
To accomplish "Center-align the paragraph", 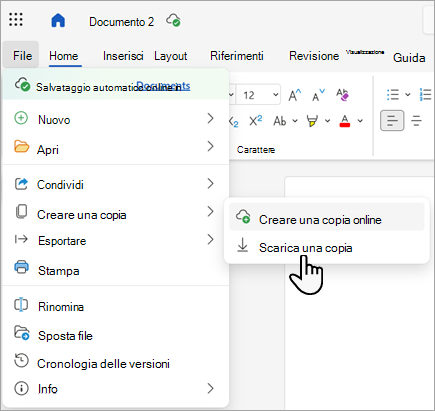I will [416, 120].
